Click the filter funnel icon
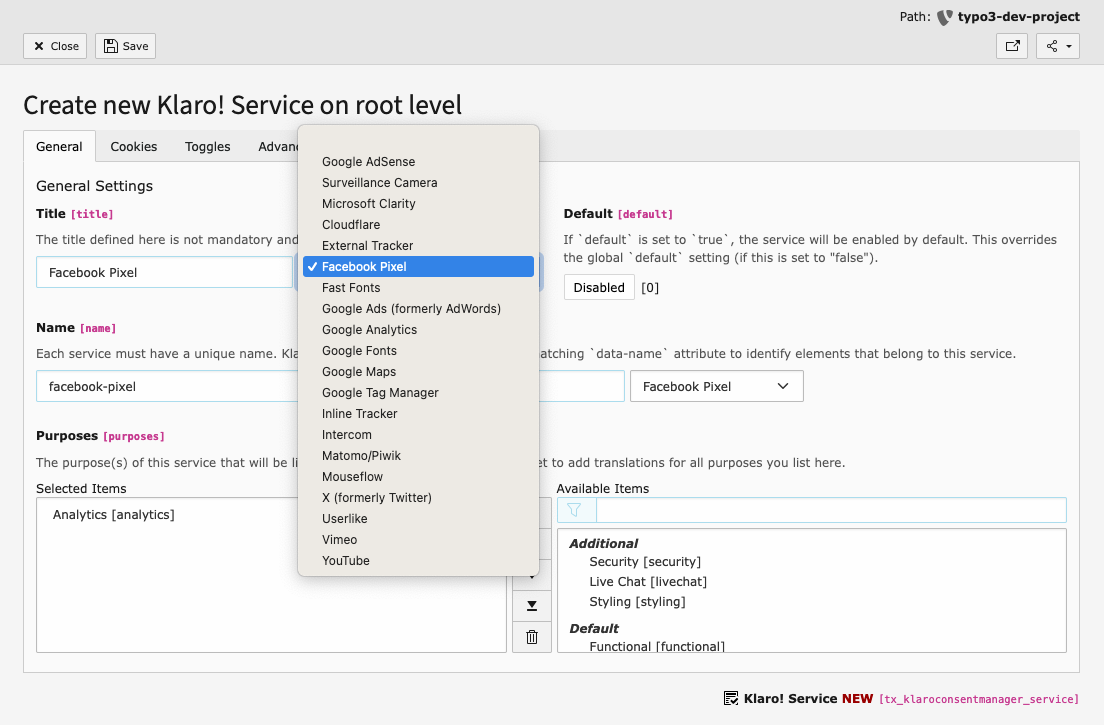This screenshot has width=1104, height=725. tap(575, 510)
